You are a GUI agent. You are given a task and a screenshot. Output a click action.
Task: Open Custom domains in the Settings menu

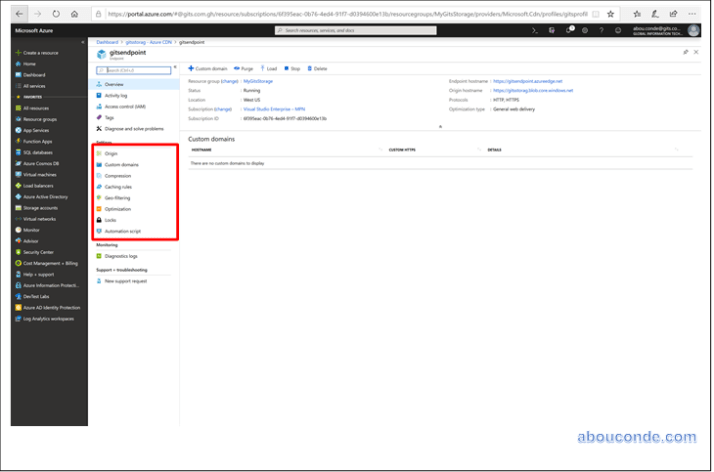(x=121, y=164)
